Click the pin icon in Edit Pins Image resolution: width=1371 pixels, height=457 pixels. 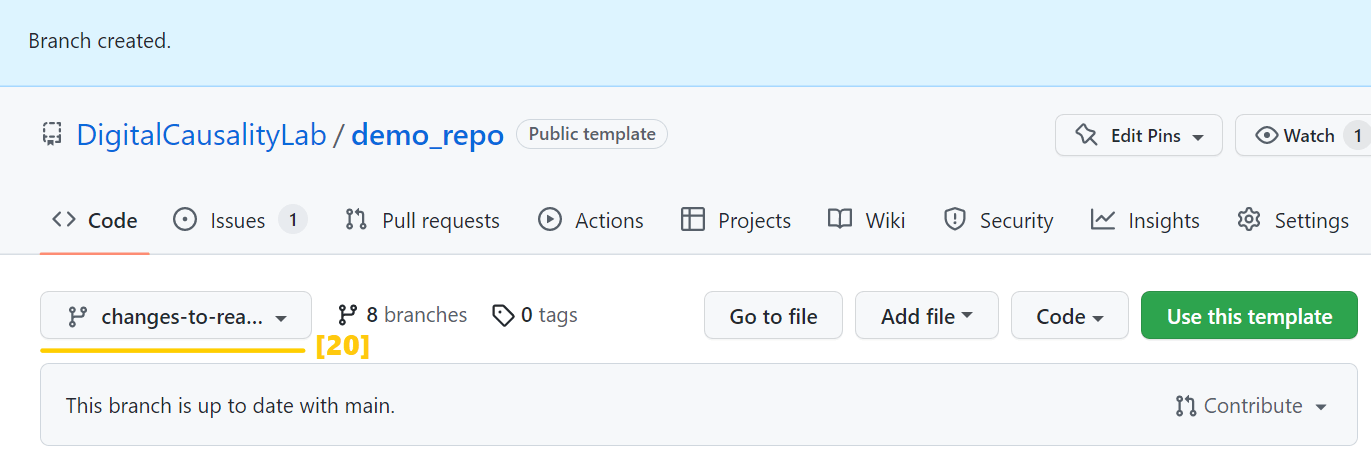(x=1087, y=136)
